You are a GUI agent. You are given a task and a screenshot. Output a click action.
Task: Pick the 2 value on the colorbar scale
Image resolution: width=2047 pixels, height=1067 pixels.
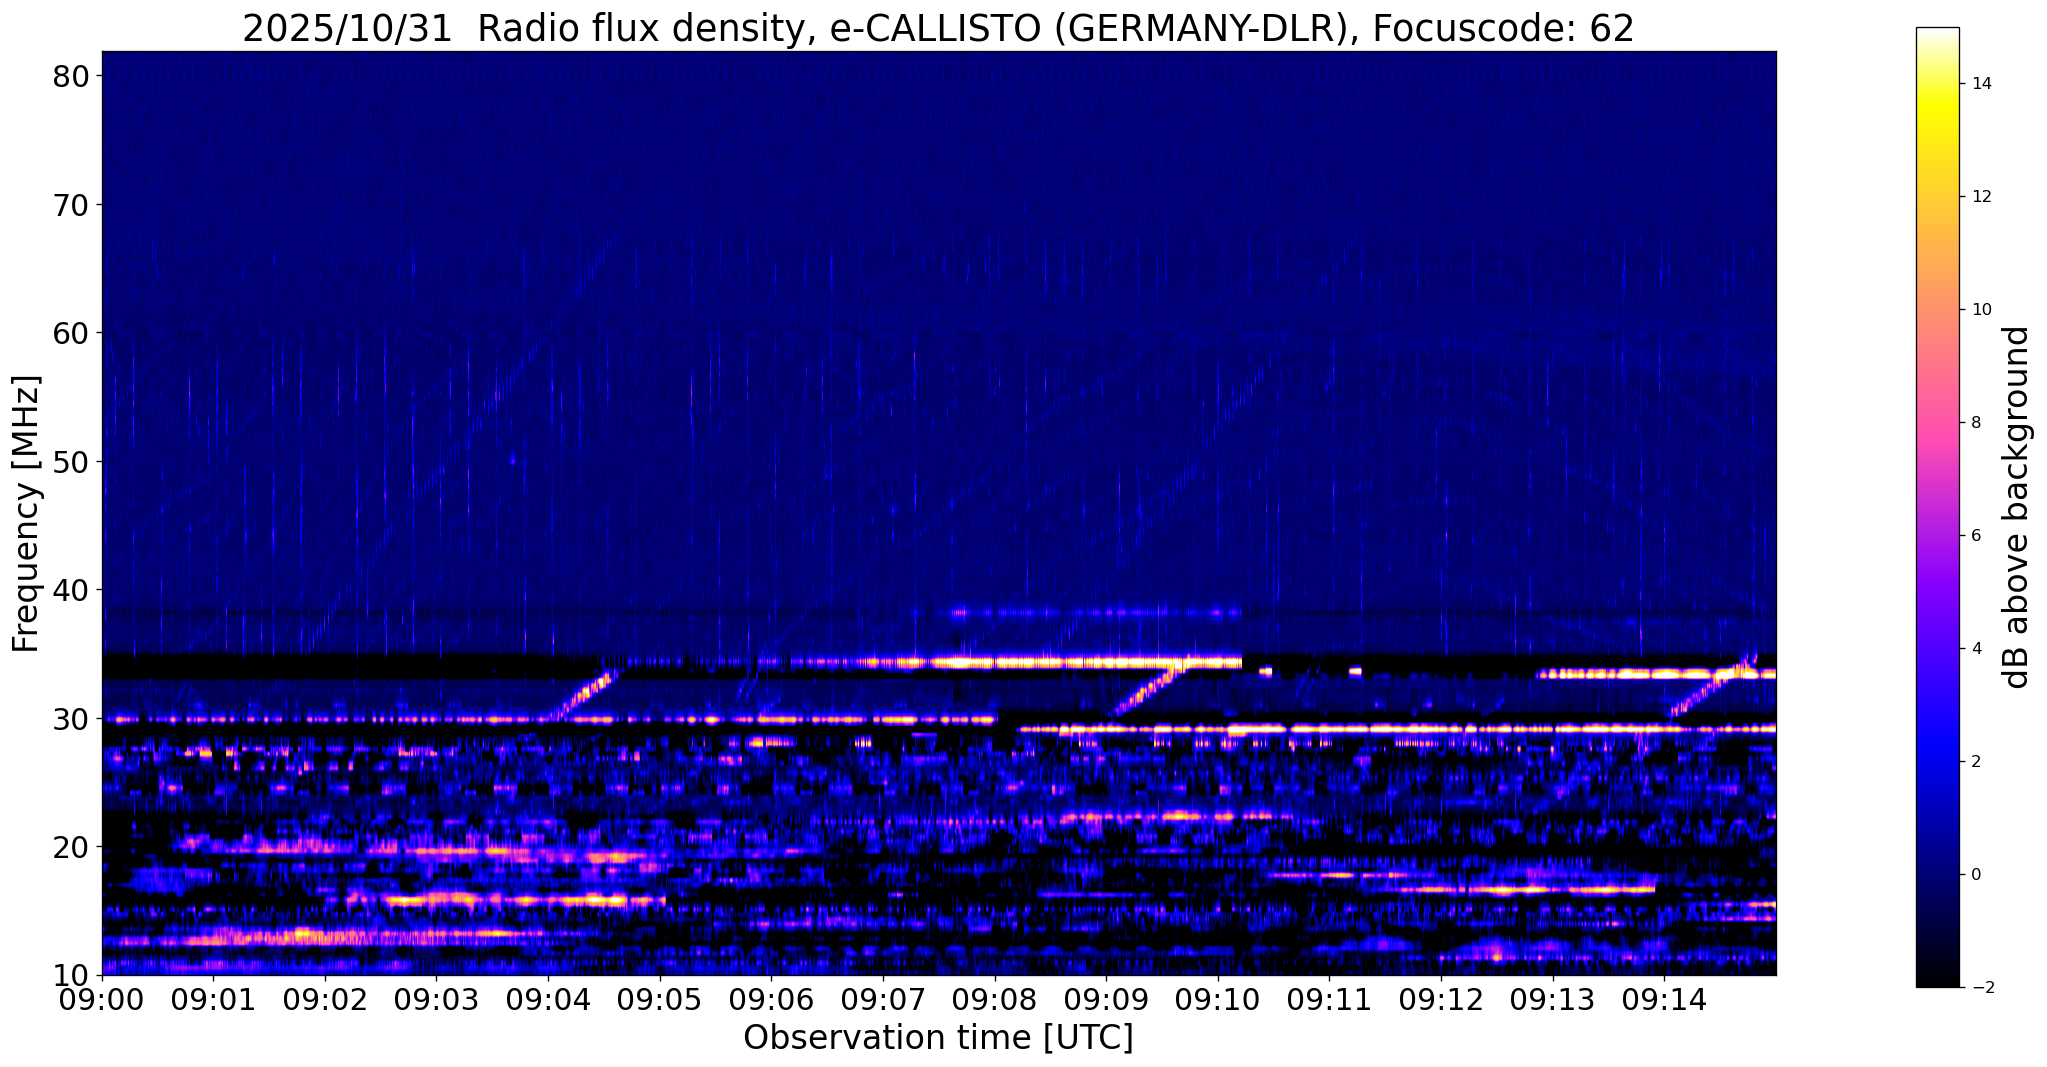[1976, 762]
